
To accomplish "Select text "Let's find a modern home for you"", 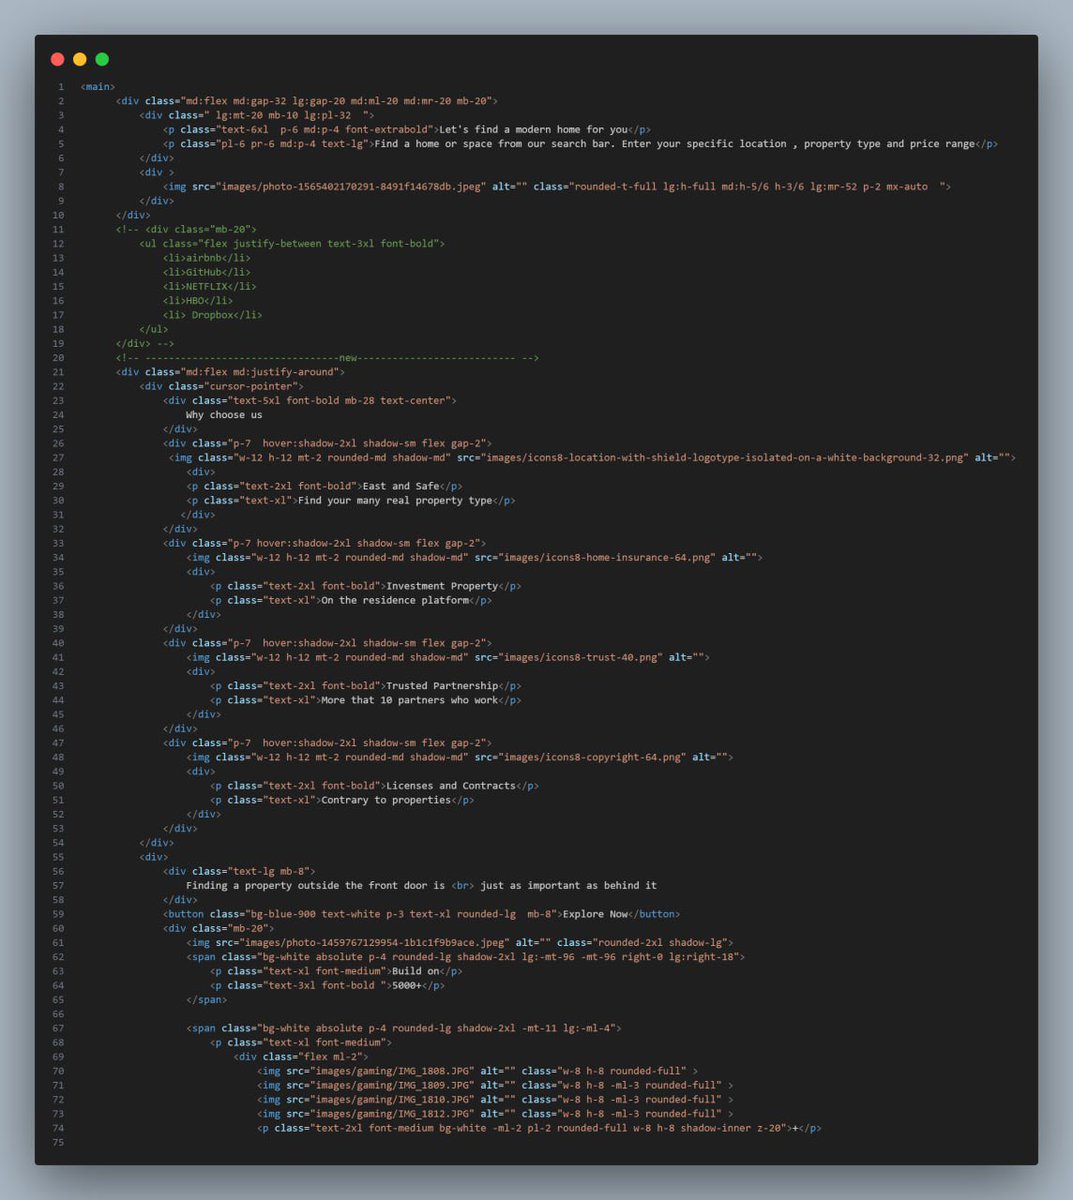I will point(534,130).
